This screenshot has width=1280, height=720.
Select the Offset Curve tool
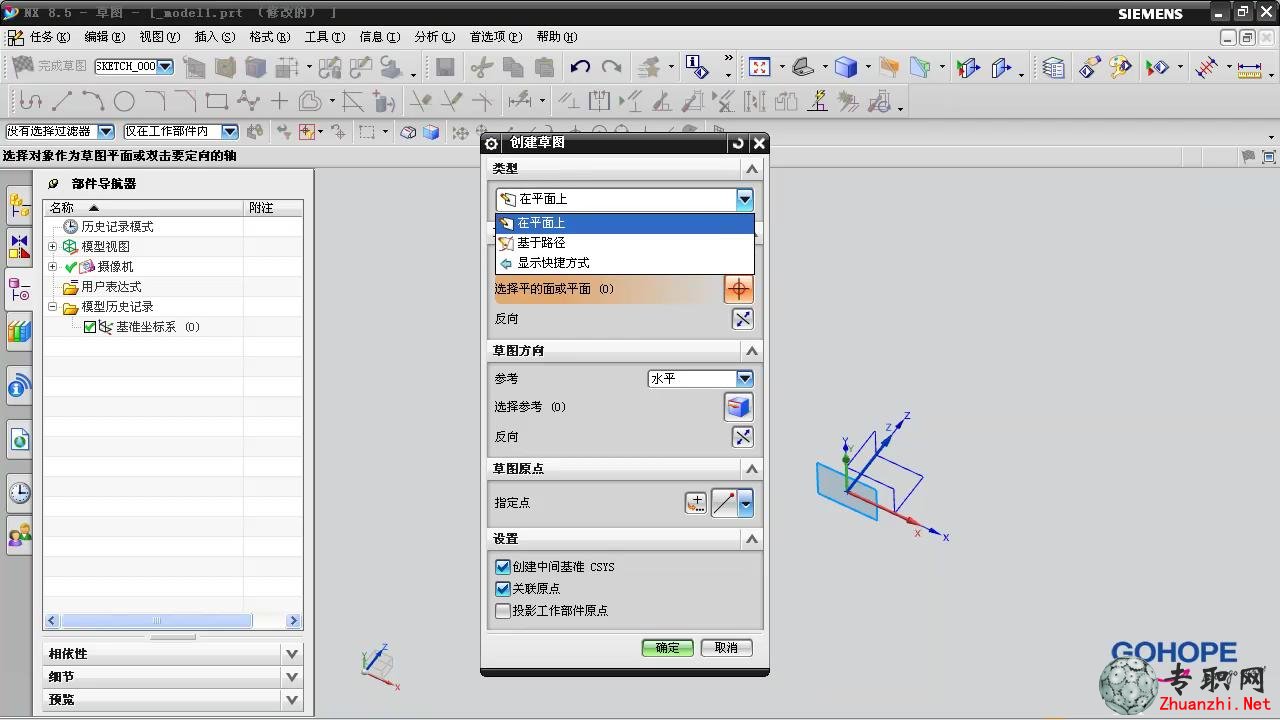[x=310, y=101]
